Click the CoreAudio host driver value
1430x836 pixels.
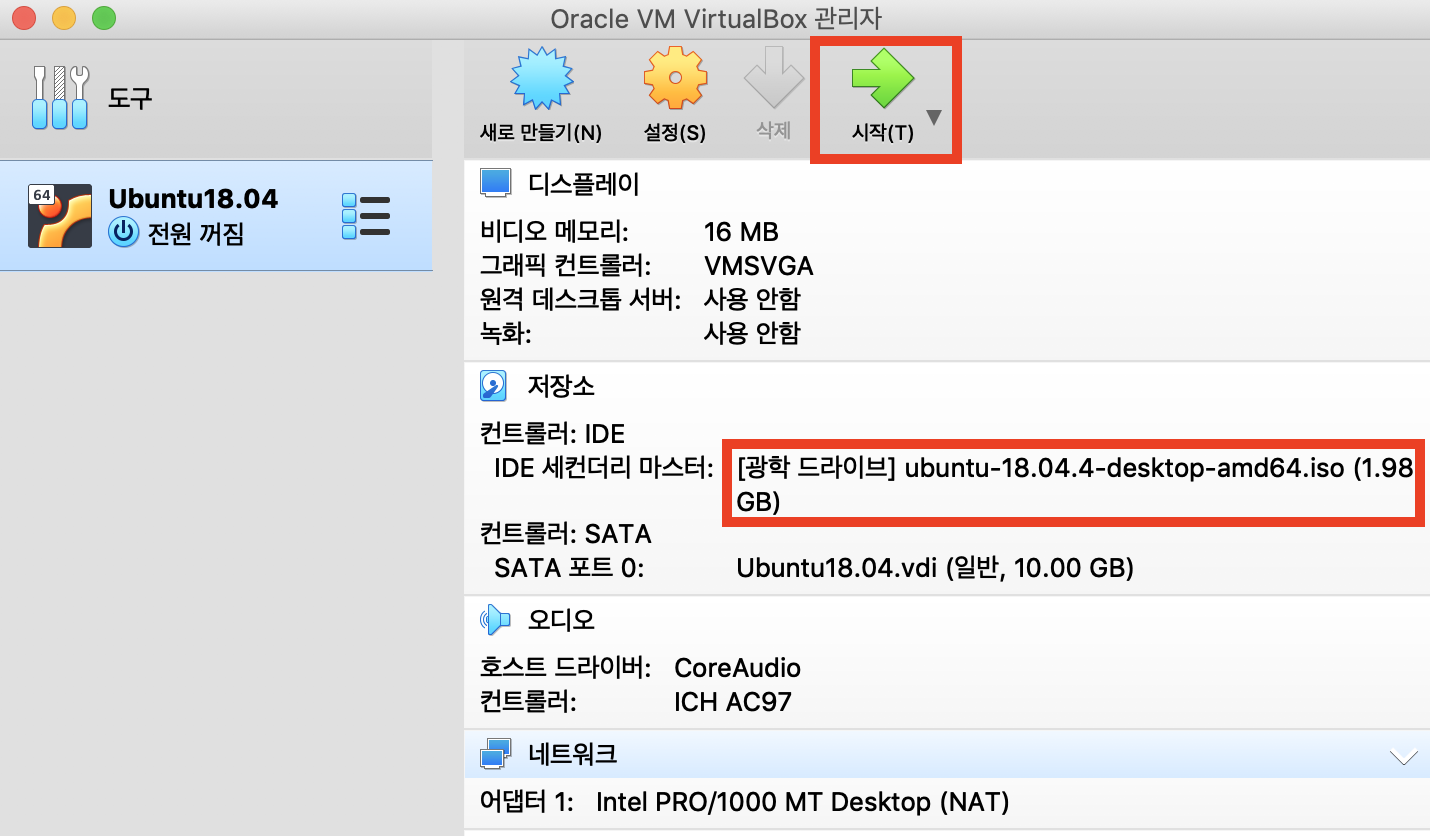pyautogui.click(x=738, y=667)
